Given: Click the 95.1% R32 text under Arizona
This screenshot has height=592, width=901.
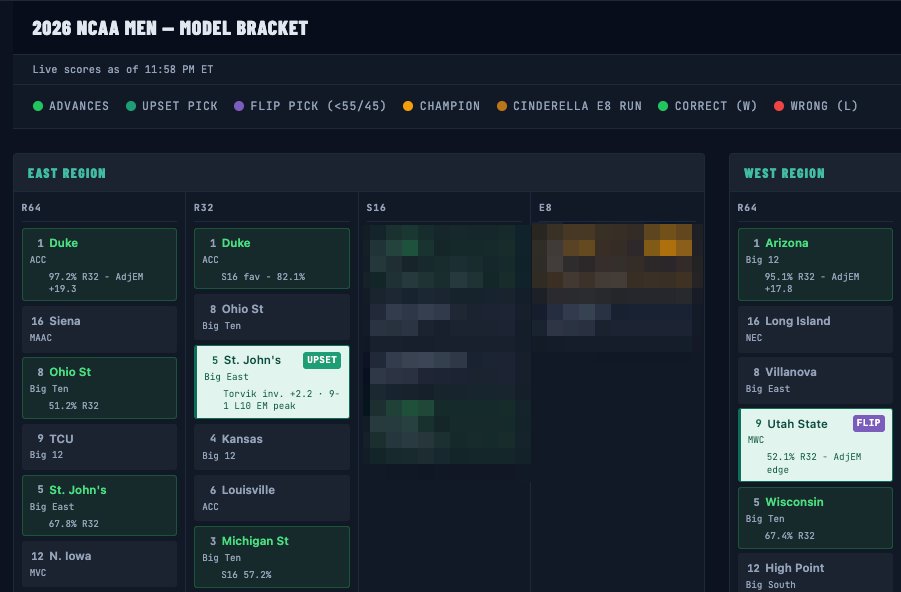Looking at the screenshot, I should pyautogui.click(x=812, y=283).
